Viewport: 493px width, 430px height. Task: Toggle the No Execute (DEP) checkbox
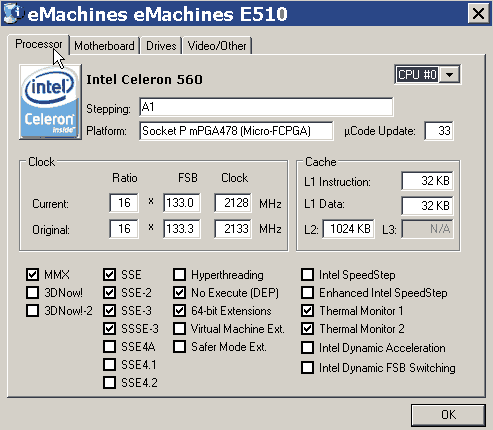(x=179, y=293)
